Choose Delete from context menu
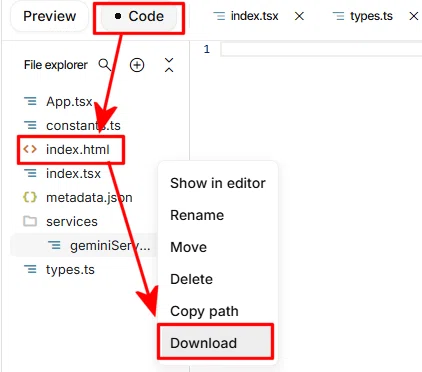This screenshot has height=372, width=422. [191, 279]
